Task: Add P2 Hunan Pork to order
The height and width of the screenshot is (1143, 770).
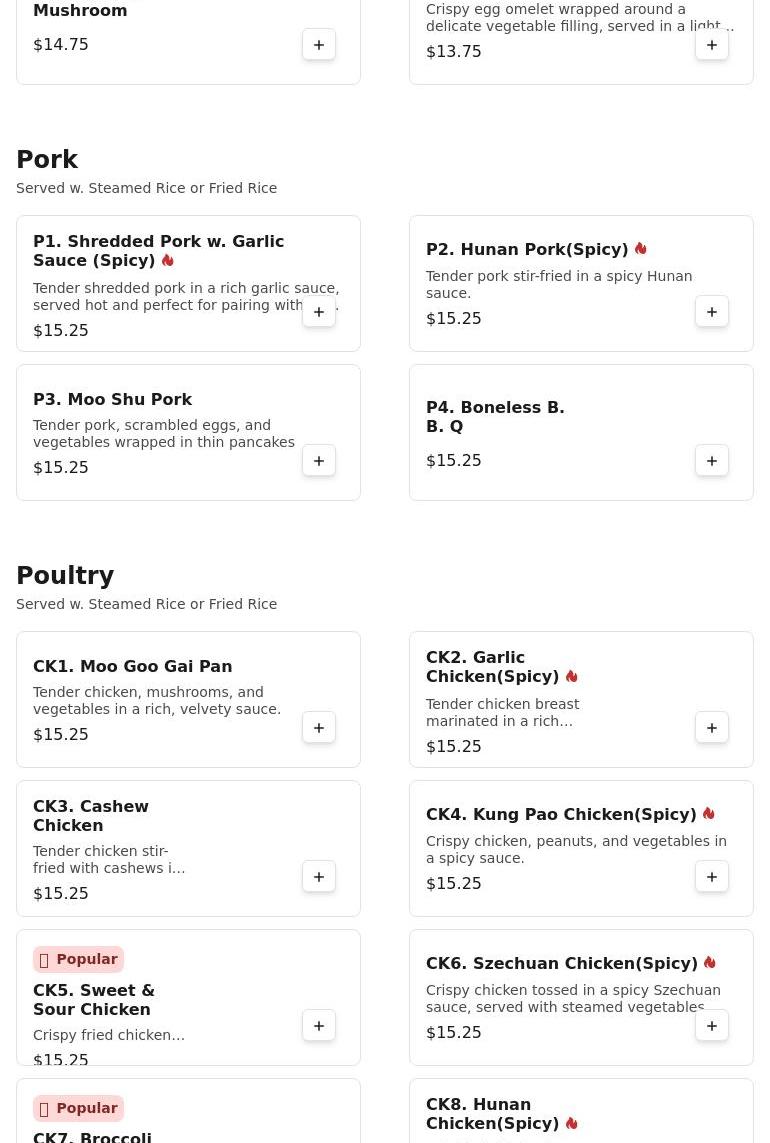Action: 712,312
